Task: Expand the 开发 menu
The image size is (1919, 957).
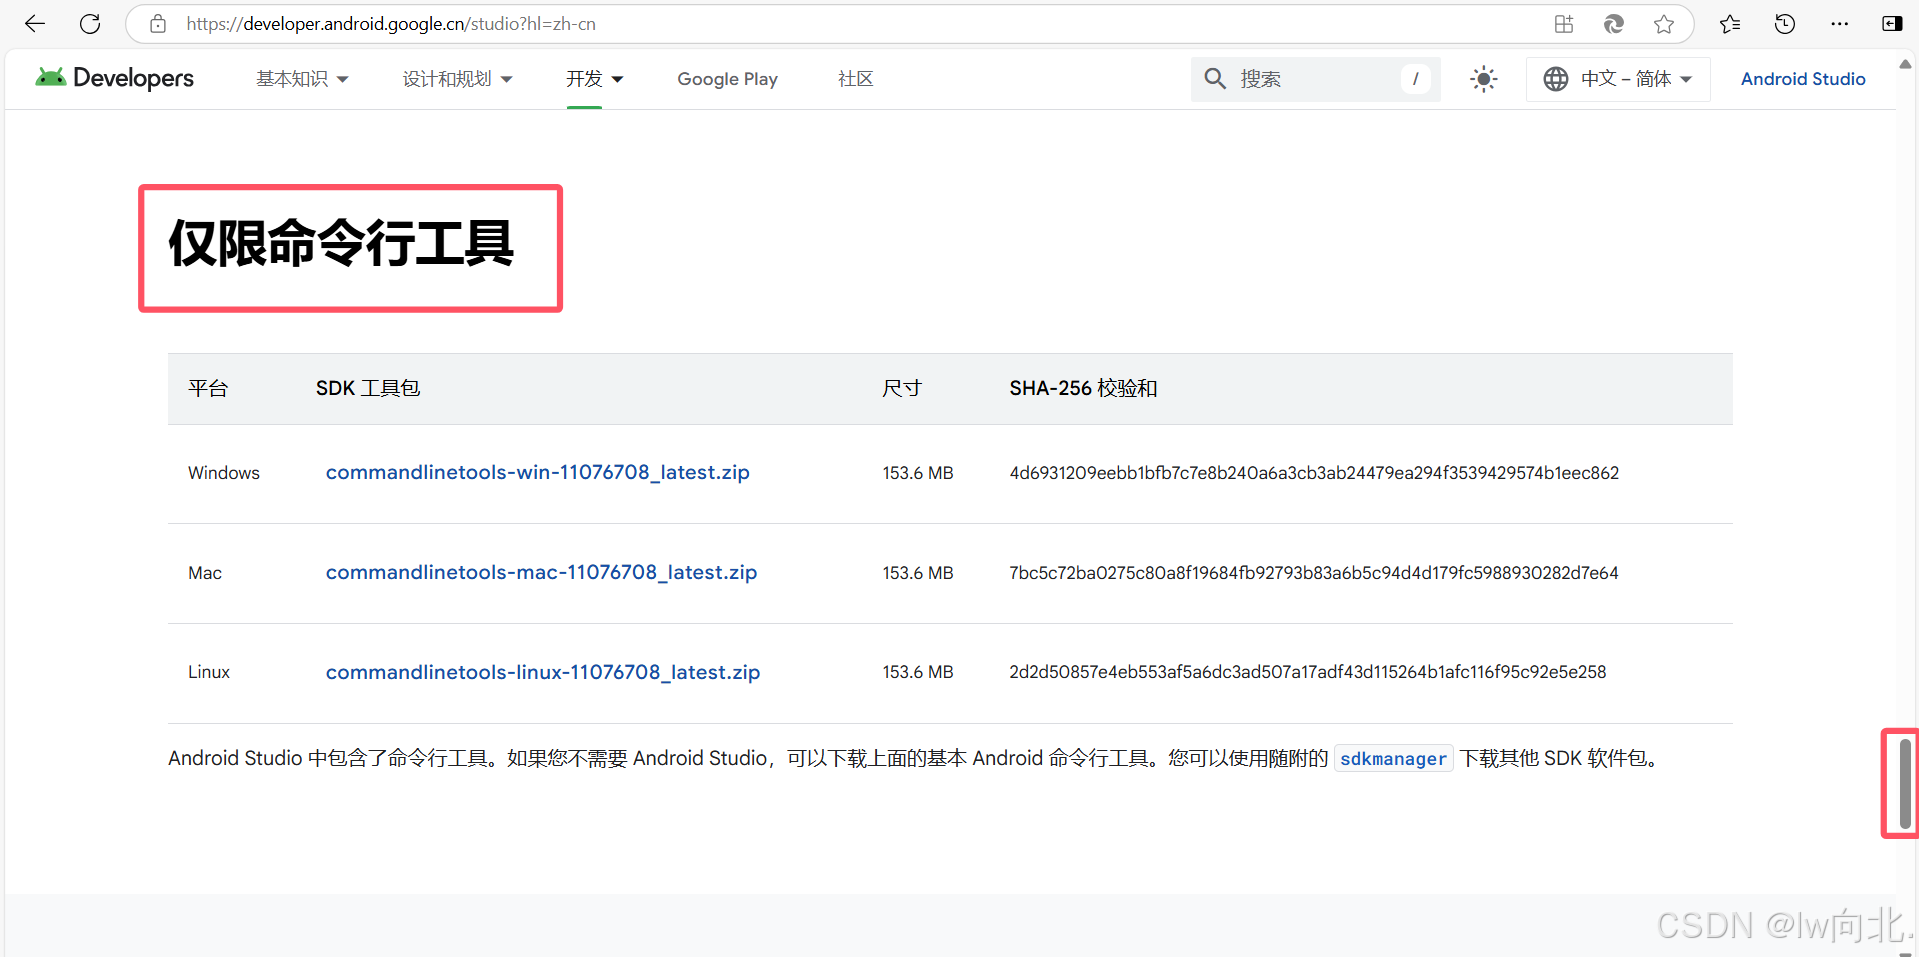Action: (594, 79)
